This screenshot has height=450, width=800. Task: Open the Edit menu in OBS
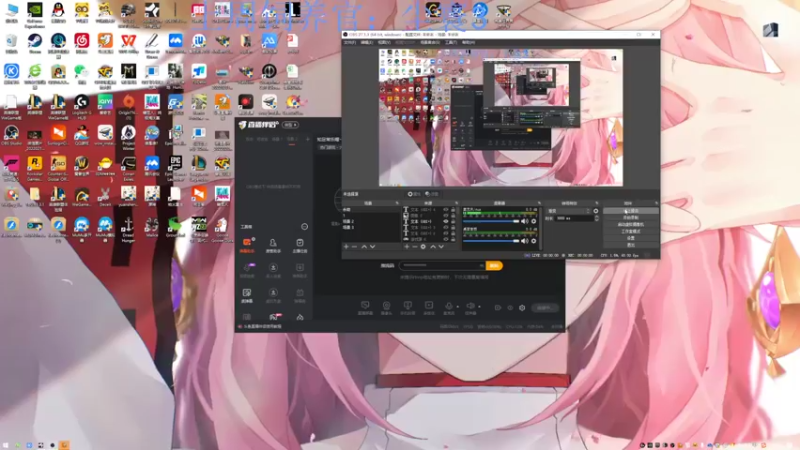[366, 42]
